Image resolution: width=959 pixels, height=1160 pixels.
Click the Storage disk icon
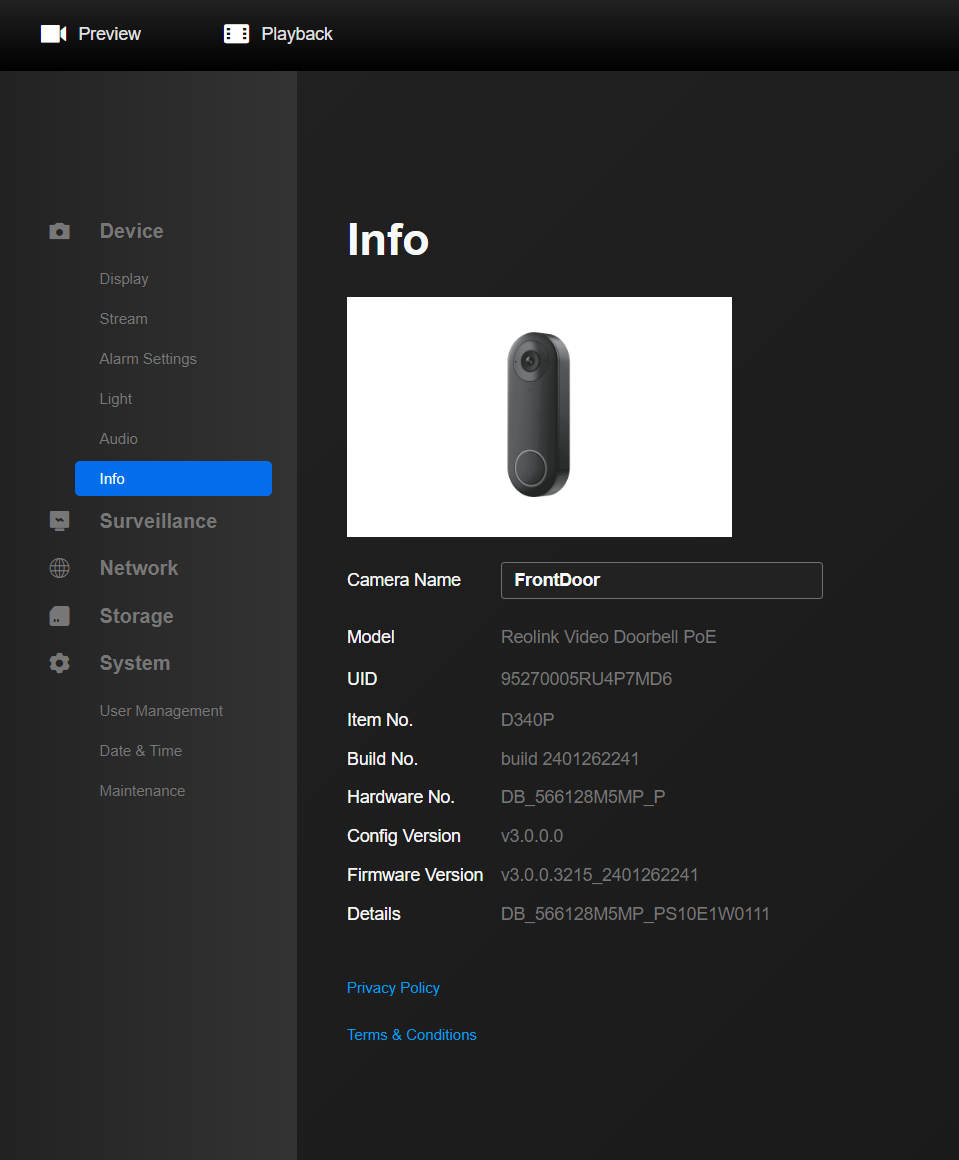tap(59, 615)
